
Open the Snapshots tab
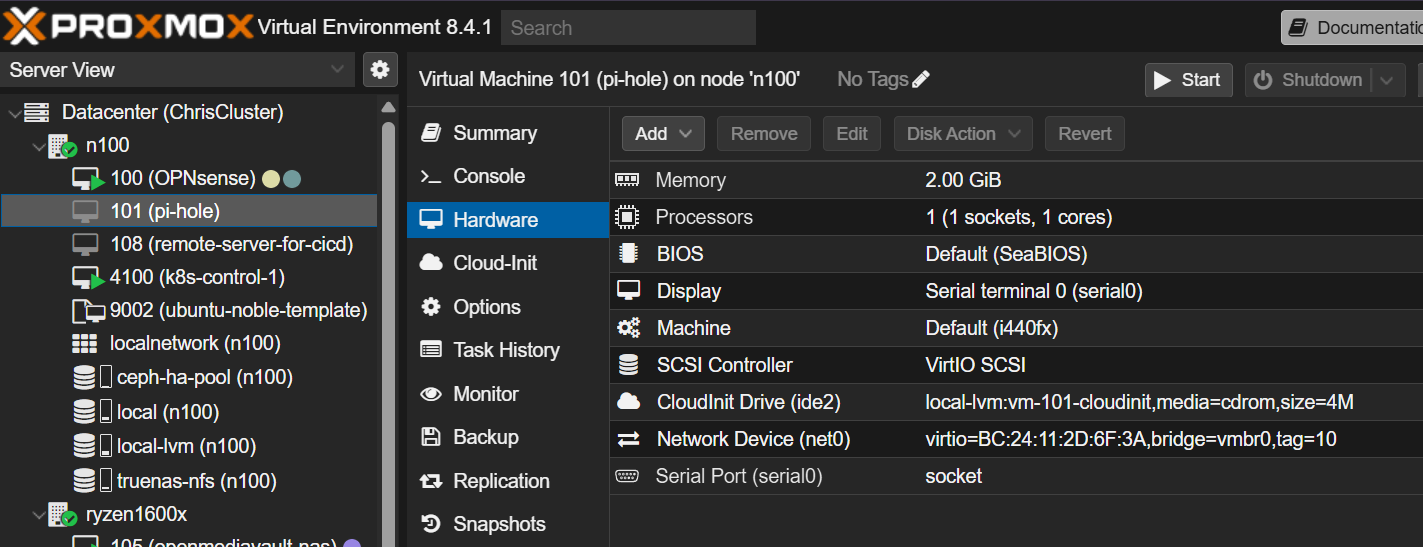[508, 524]
